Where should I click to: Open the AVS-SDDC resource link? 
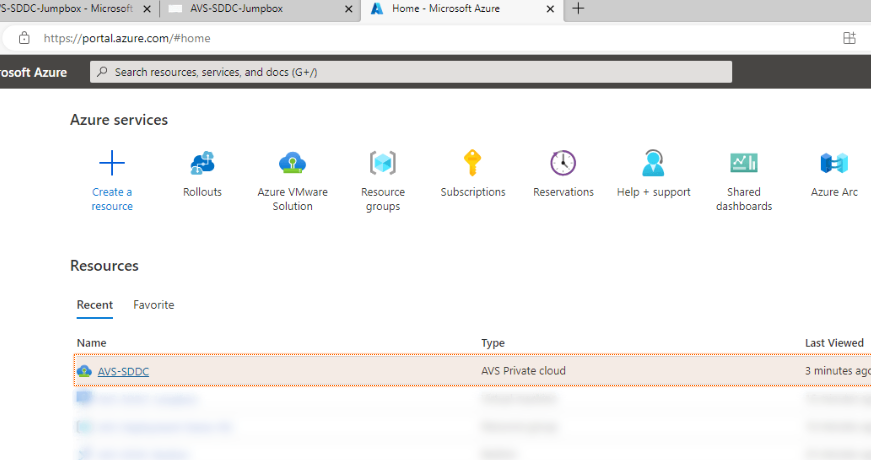coord(123,371)
